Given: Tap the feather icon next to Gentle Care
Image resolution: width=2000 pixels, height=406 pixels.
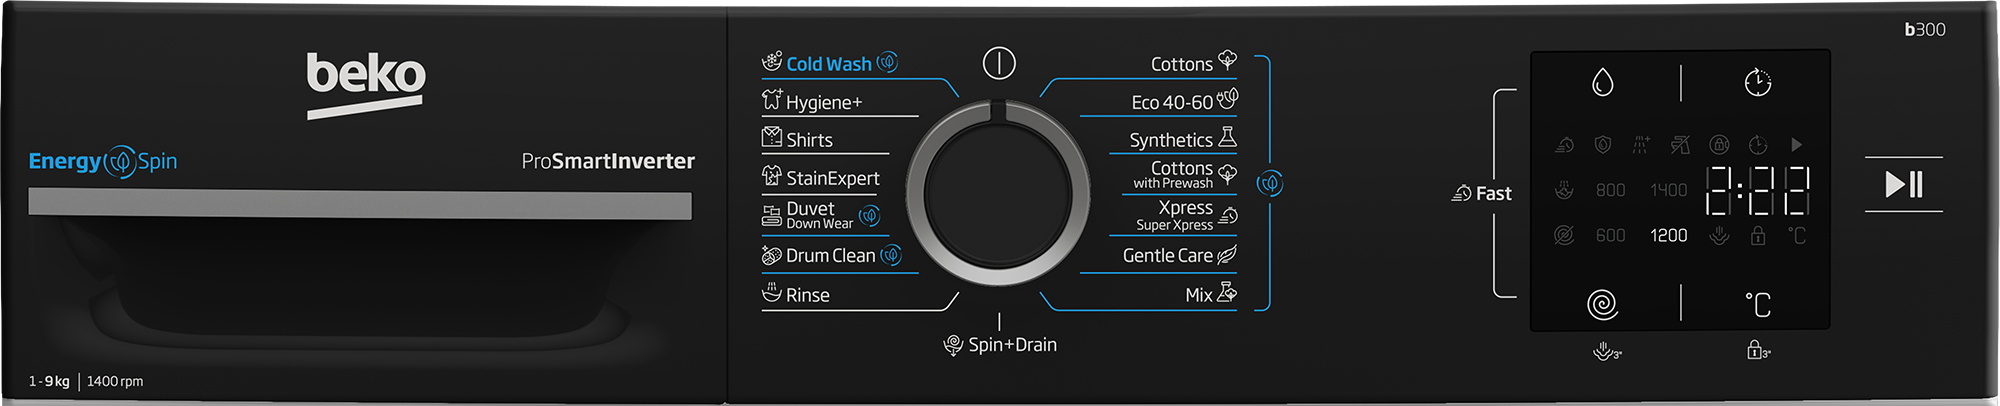Looking at the screenshot, I should (x=1227, y=254).
